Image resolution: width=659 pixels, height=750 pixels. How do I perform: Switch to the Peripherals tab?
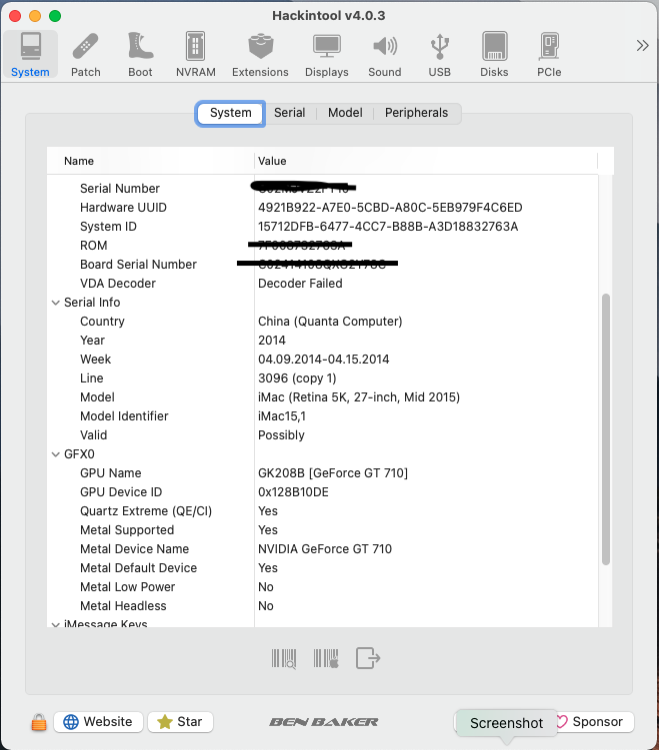[417, 113]
